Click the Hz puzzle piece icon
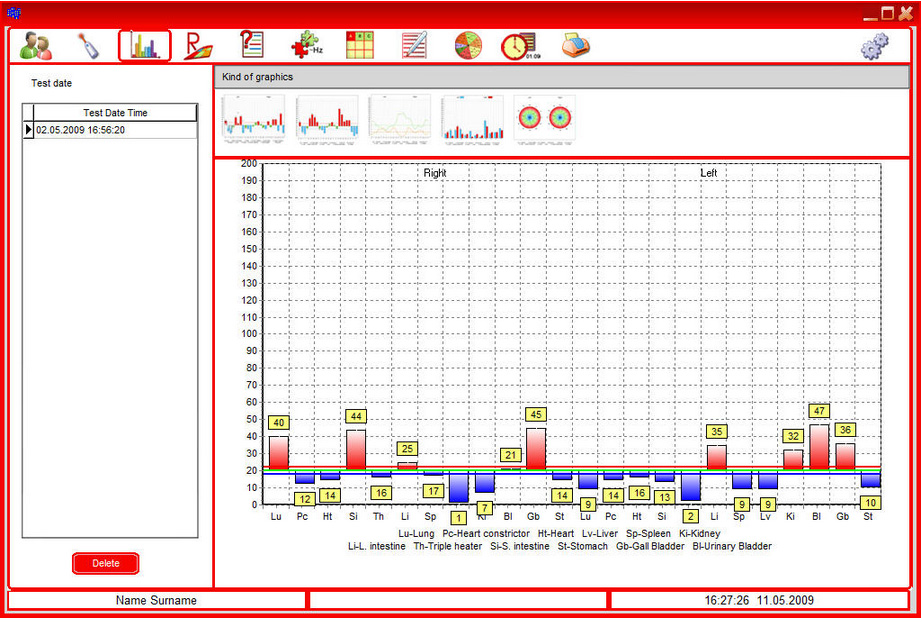The image size is (922, 622). coord(305,46)
